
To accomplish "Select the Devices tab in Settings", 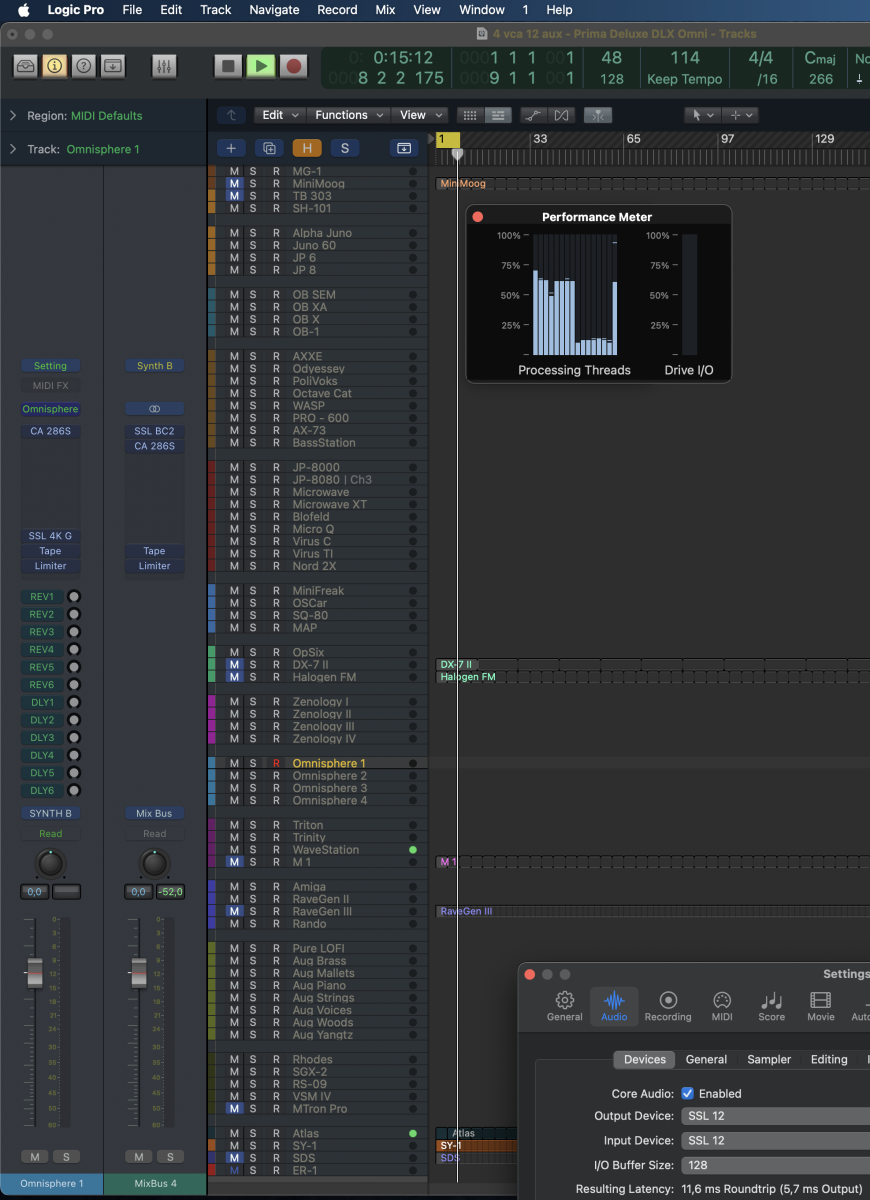I will 645,1060.
